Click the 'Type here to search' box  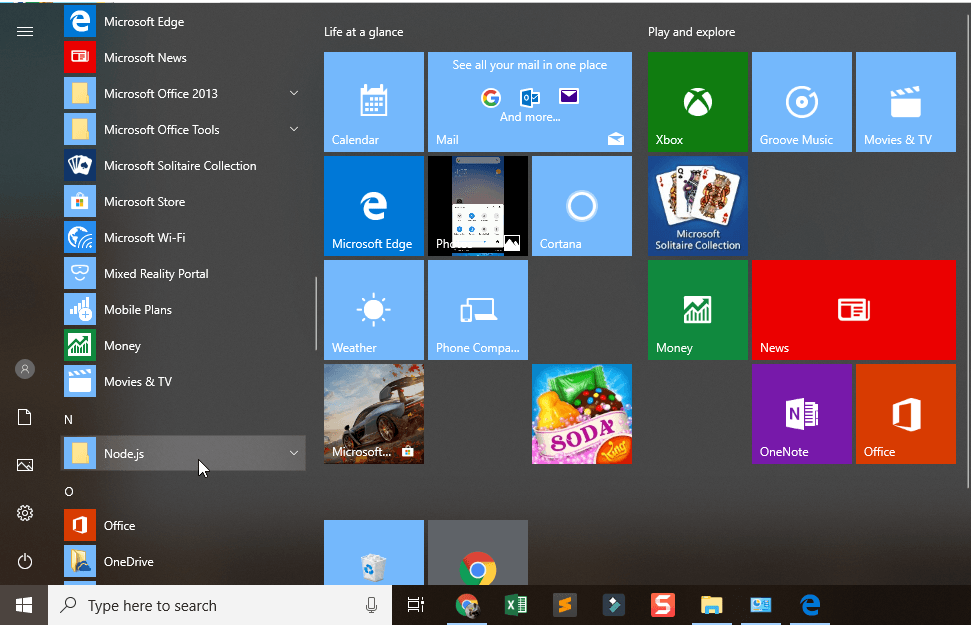coord(220,606)
